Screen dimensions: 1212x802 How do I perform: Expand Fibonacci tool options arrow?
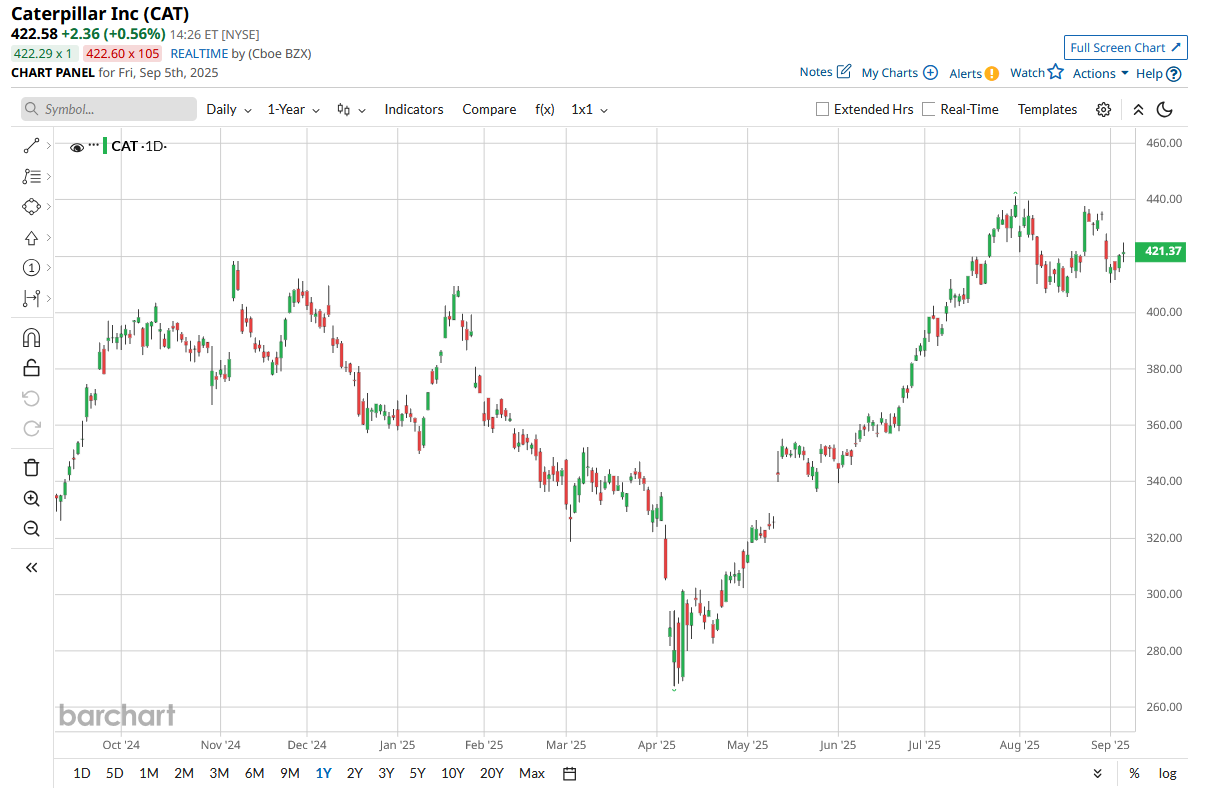click(48, 176)
